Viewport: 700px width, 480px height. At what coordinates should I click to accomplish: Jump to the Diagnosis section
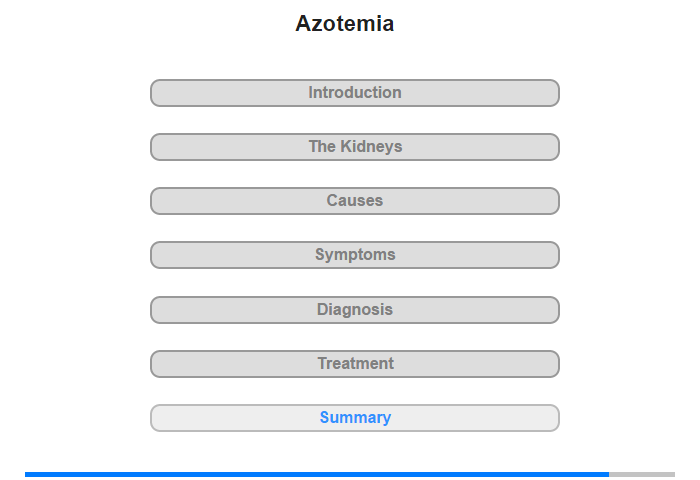tap(355, 310)
